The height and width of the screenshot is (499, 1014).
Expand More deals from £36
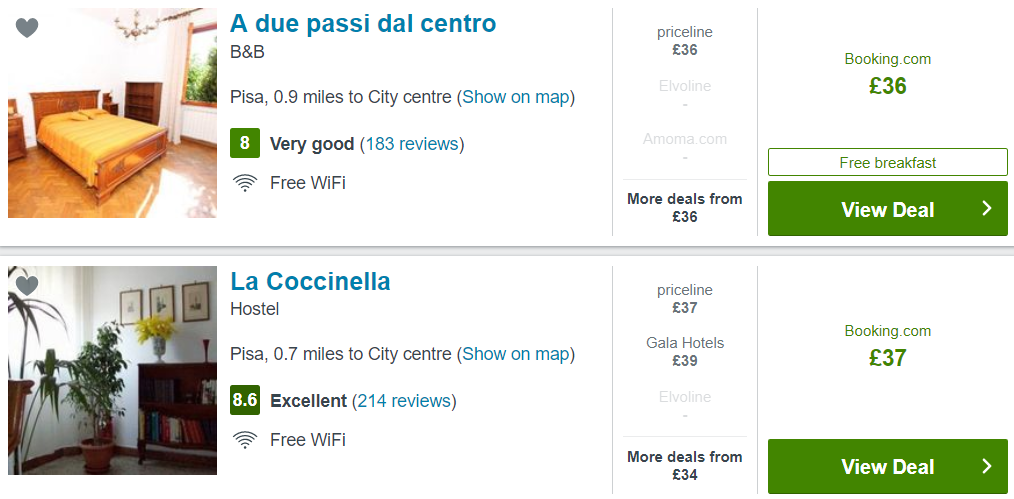pos(685,207)
